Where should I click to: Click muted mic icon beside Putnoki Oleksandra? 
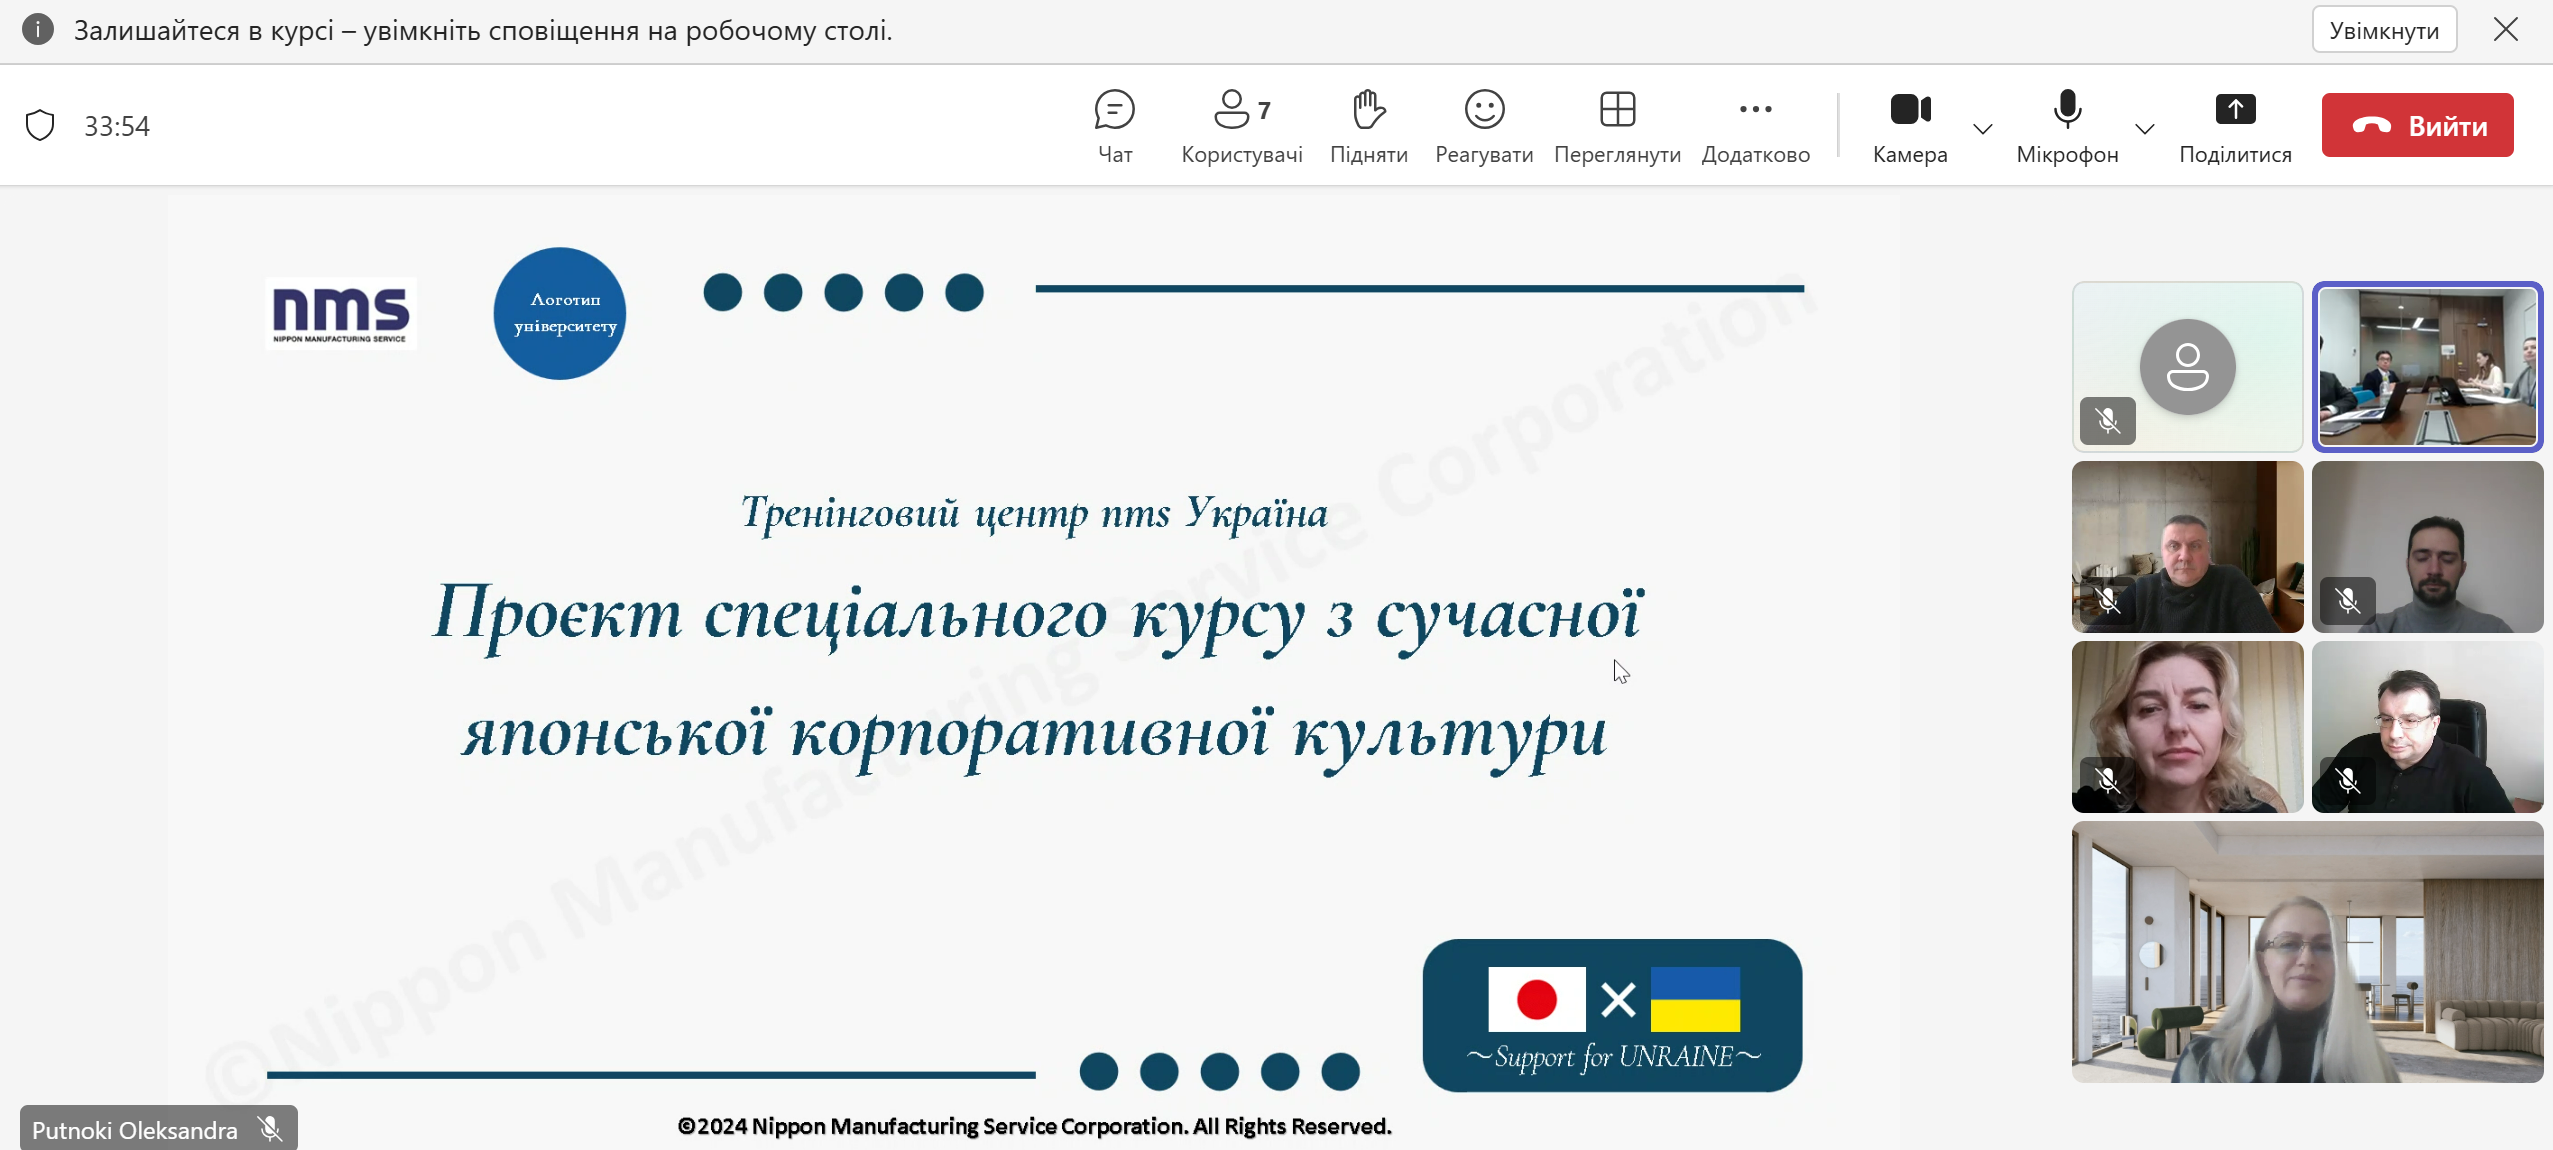[x=270, y=1130]
